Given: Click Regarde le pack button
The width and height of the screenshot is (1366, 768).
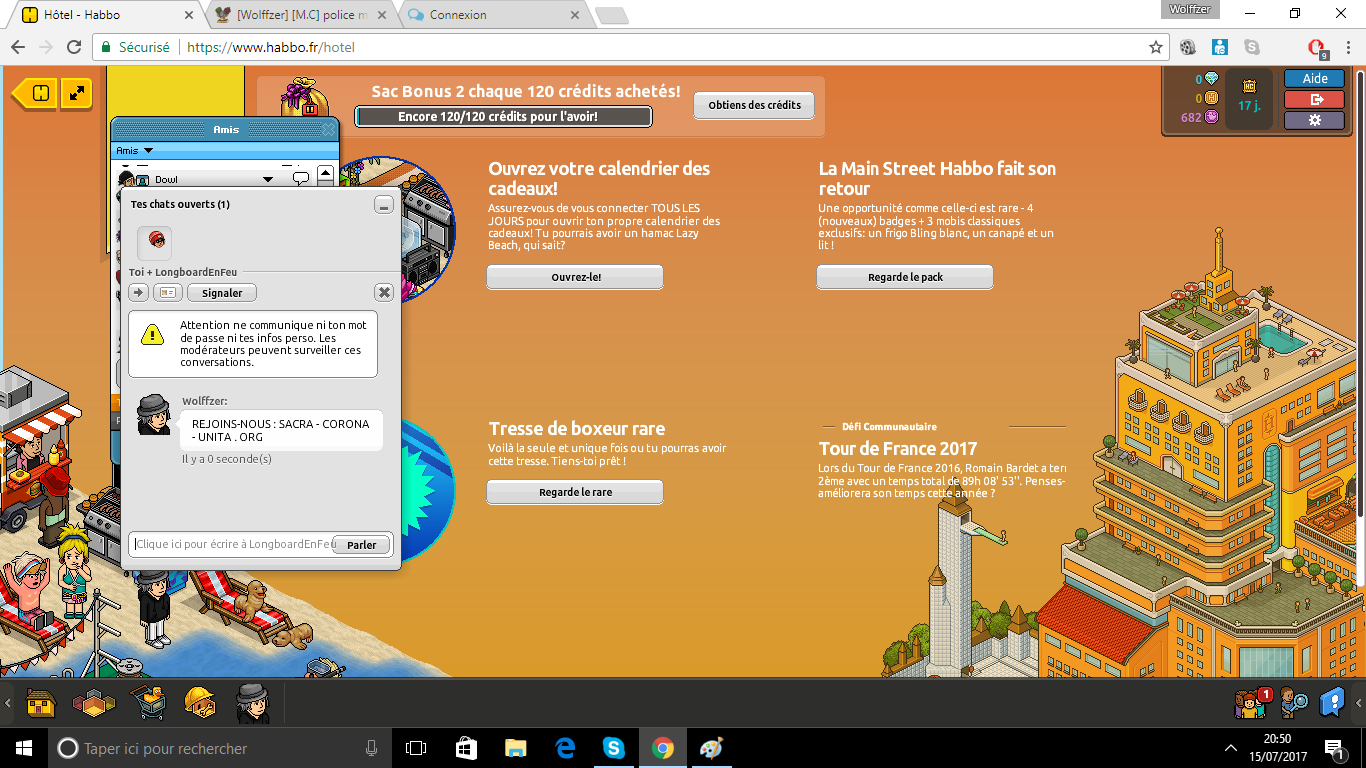Looking at the screenshot, I should [x=905, y=277].
